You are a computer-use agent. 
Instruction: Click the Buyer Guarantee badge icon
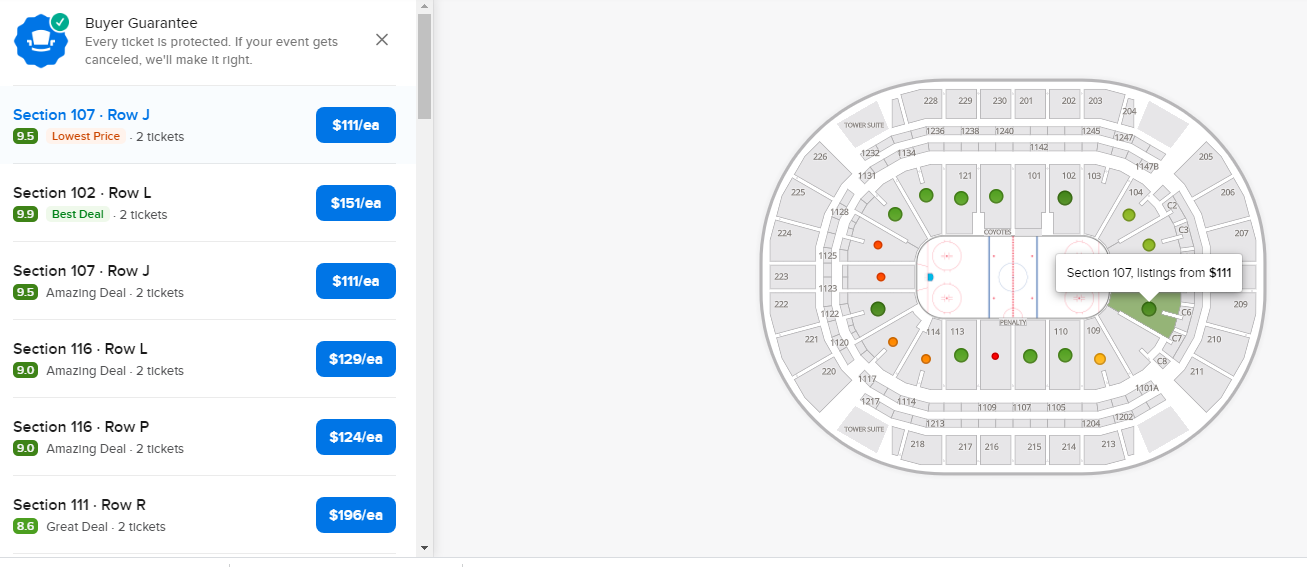[41, 40]
